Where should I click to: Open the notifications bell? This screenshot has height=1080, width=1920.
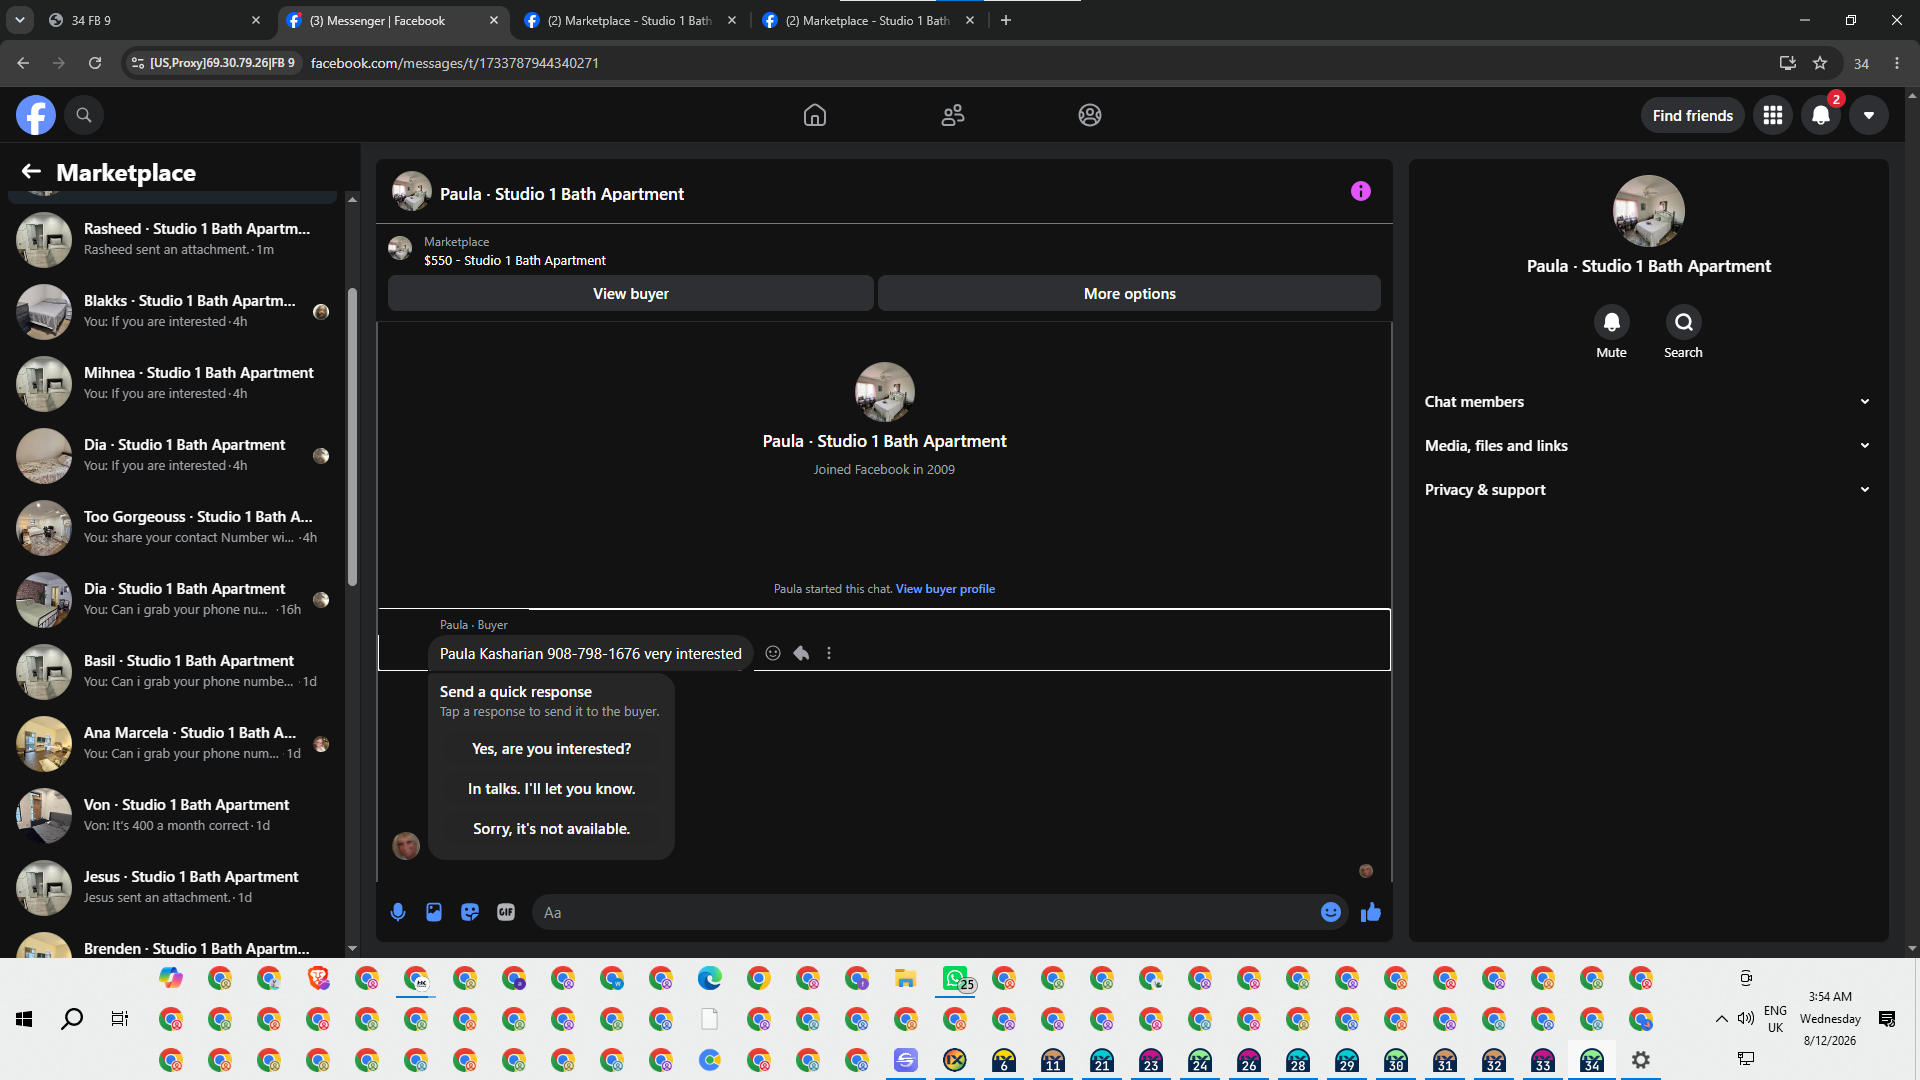pyautogui.click(x=1821, y=115)
